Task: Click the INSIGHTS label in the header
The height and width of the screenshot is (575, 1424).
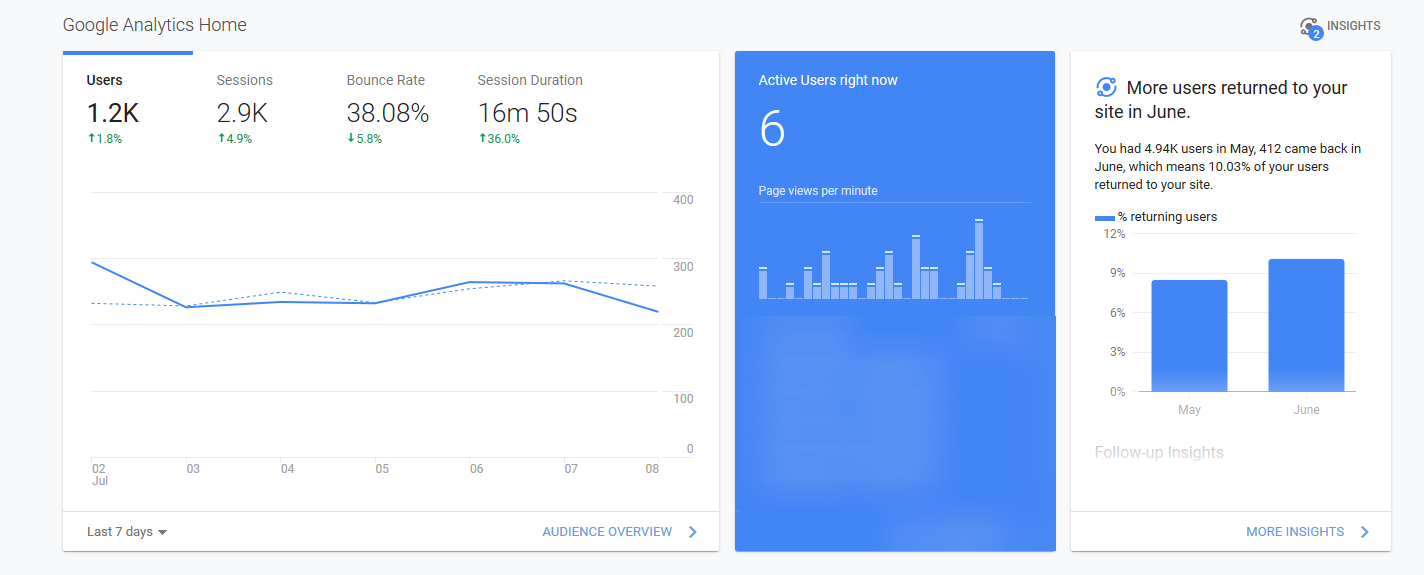Action: 1353,26
